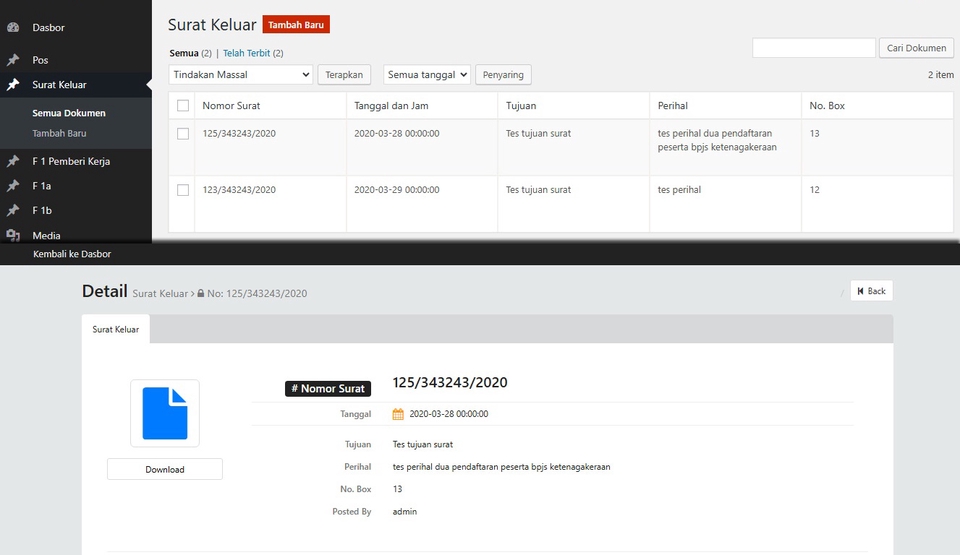Click the # Nomor Surat black label

(x=328, y=388)
